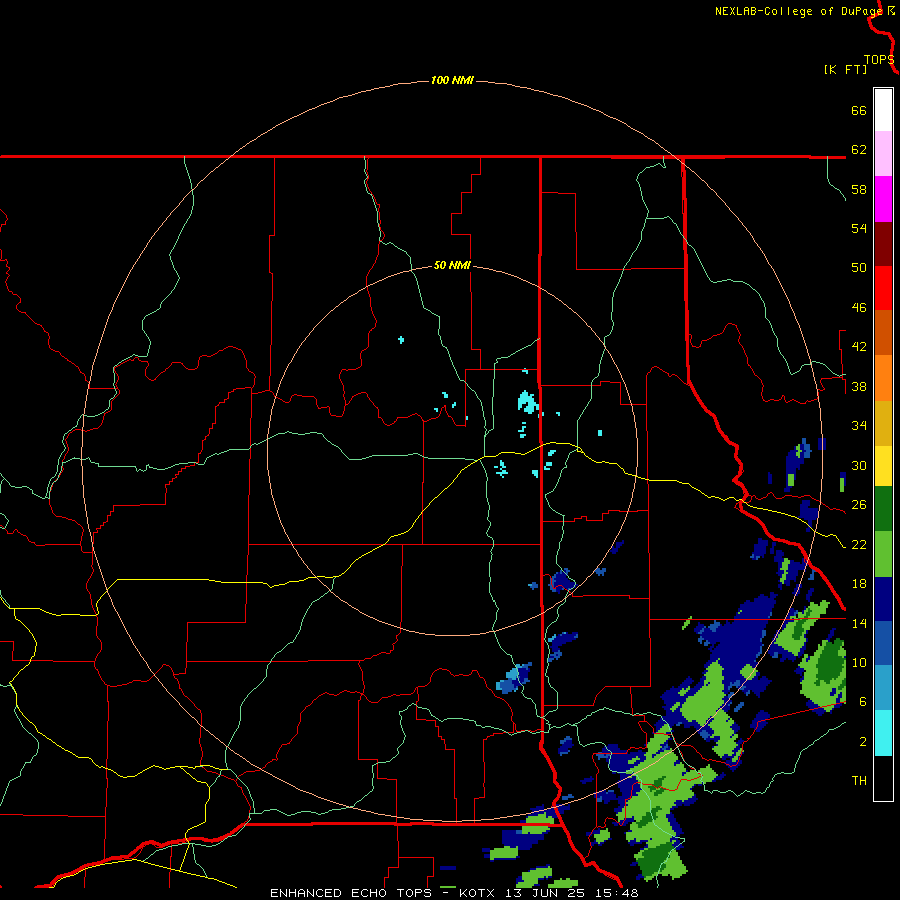The image size is (900, 900).
Task: Pick the magenta legend color band
Action: (883, 199)
